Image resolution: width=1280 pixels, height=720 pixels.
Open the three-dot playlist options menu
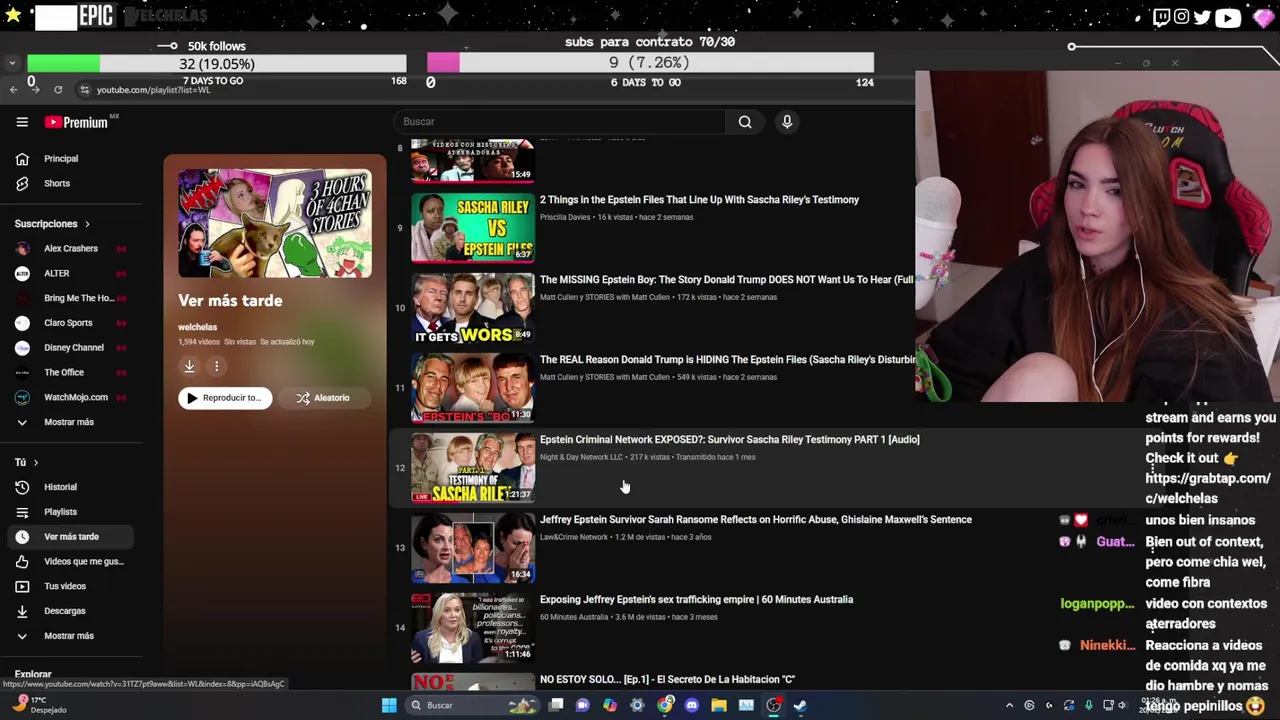click(x=216, y=366)
